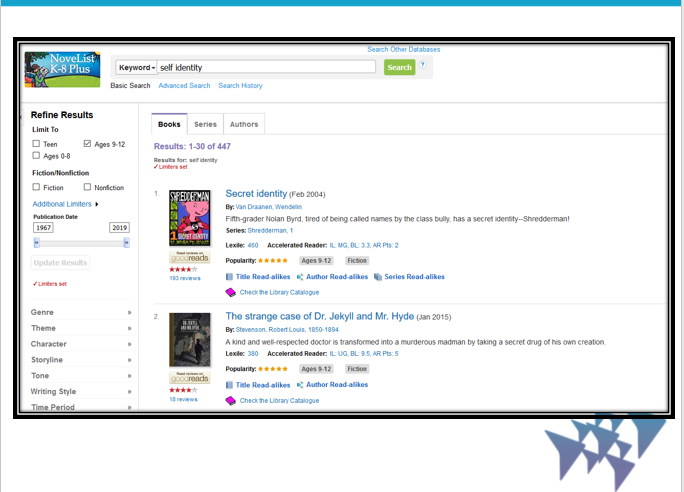684x492 pixels.
Task: Click the left publication date slider handle
Action: click(37, 243)
